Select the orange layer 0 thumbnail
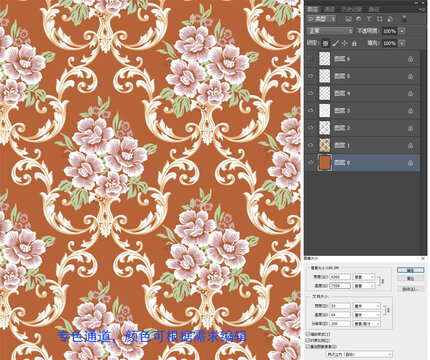 (324, 163)
